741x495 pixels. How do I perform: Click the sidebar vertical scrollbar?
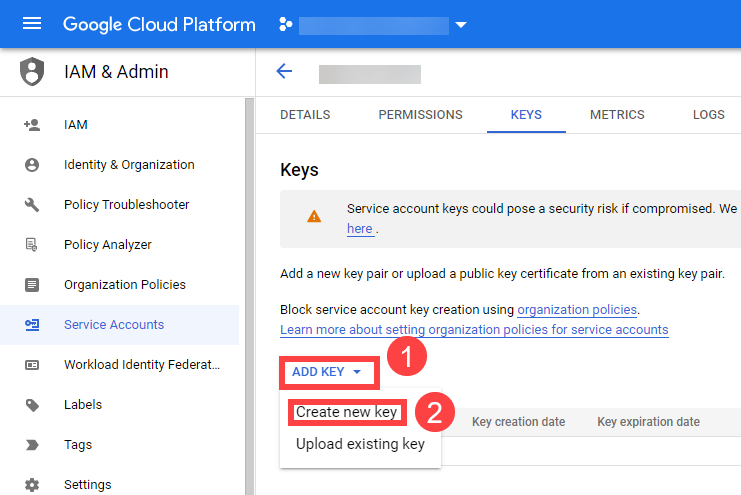pyautogui.click(x=249, y=300)
